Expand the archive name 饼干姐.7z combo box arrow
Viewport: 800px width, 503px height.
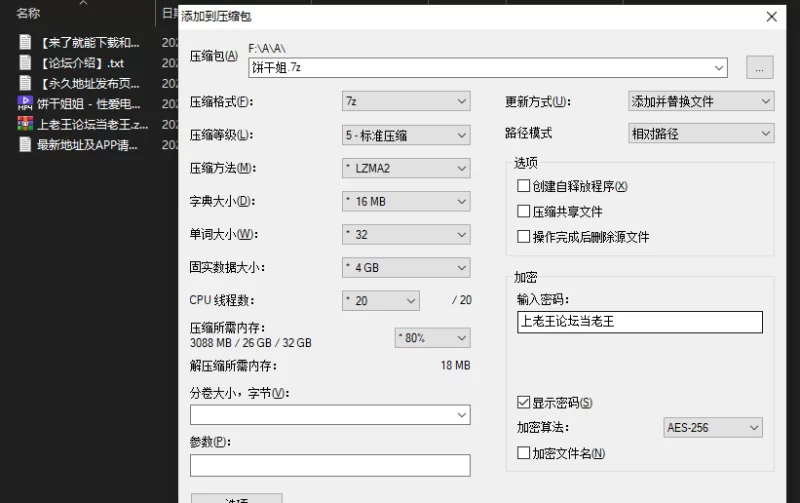click(x=719, y=68)
